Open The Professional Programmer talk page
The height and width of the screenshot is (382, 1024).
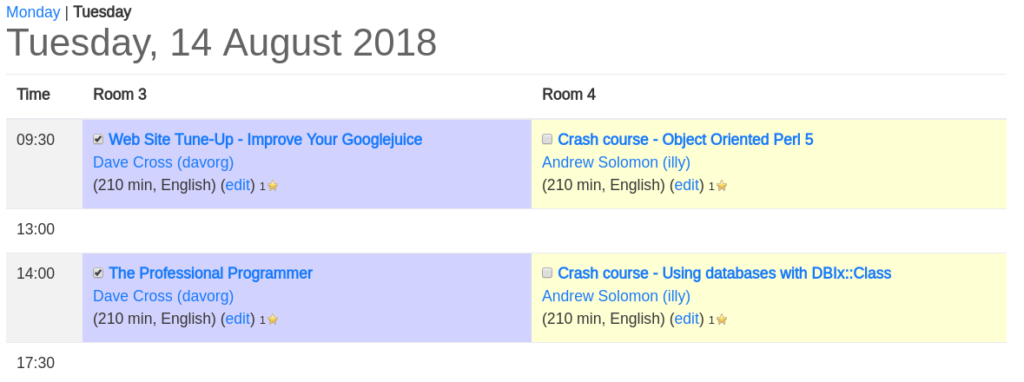click(x=210, y=273)
